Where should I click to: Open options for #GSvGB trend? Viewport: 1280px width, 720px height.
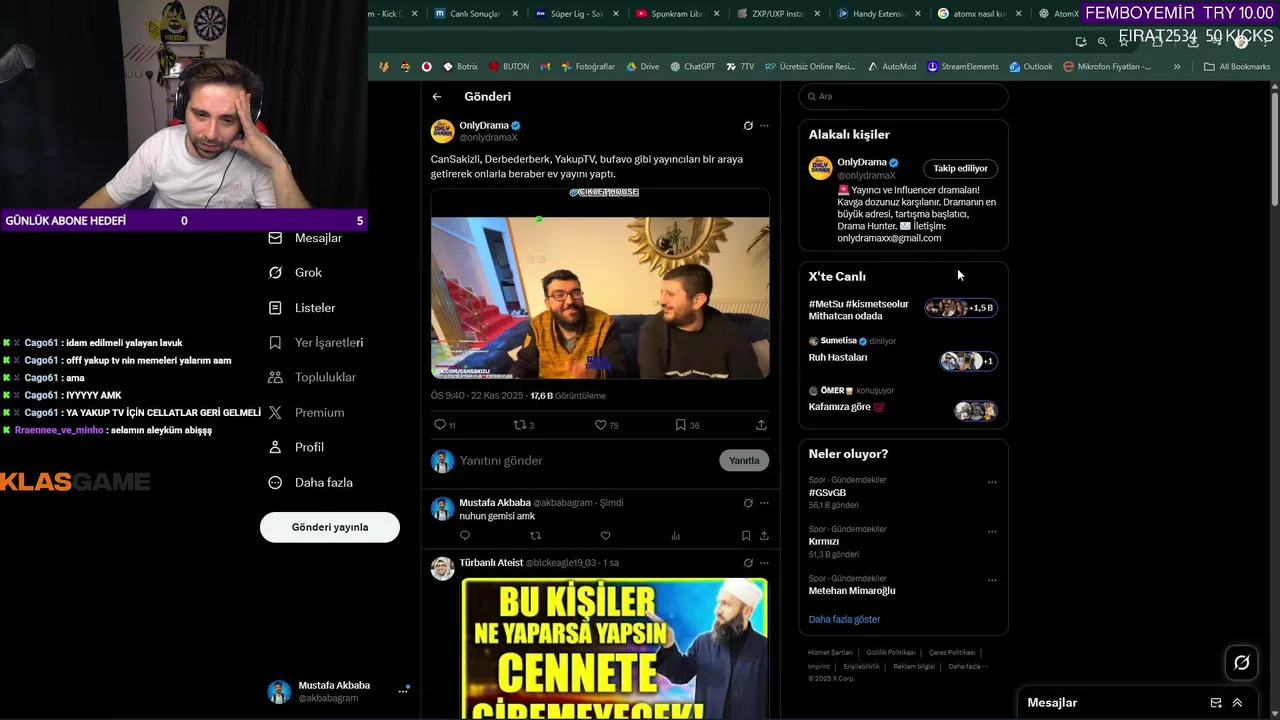[992, 482]
